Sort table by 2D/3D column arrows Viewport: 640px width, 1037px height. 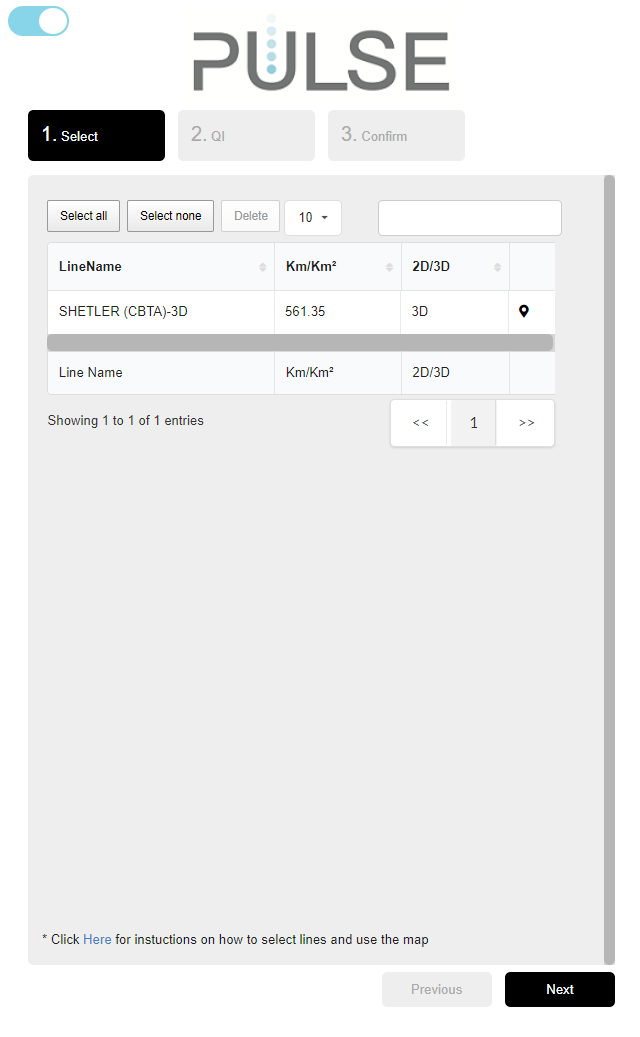click(497, 267)
